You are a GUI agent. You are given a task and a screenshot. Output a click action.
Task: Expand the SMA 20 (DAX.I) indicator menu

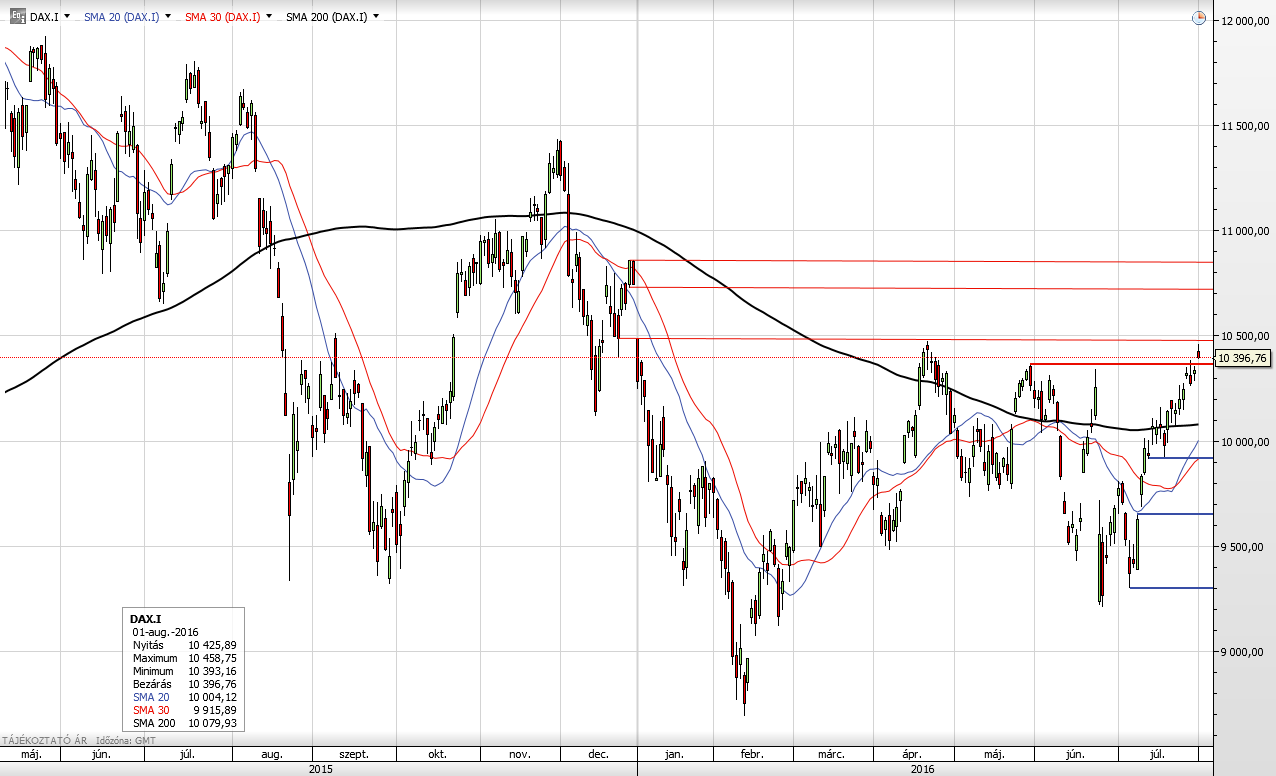pos(167,17)
